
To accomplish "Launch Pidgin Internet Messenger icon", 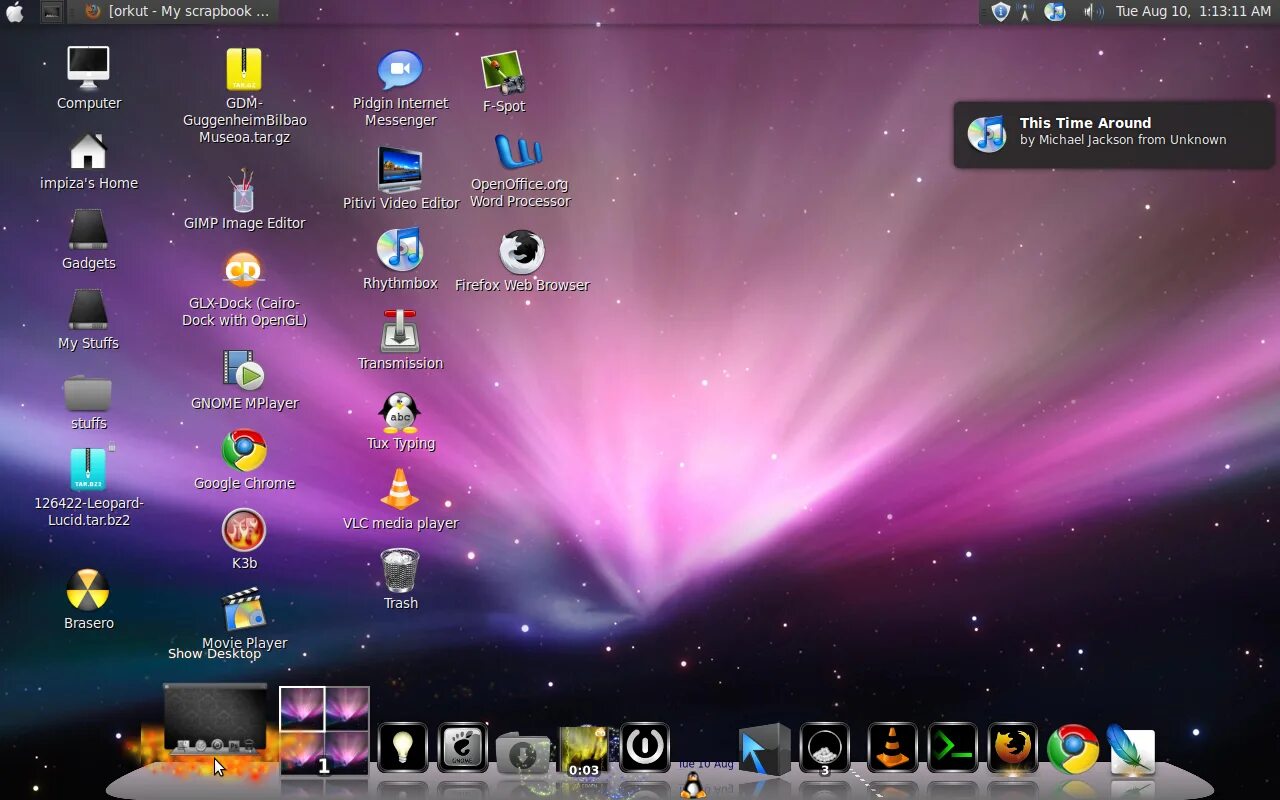I will click(400, 70).
